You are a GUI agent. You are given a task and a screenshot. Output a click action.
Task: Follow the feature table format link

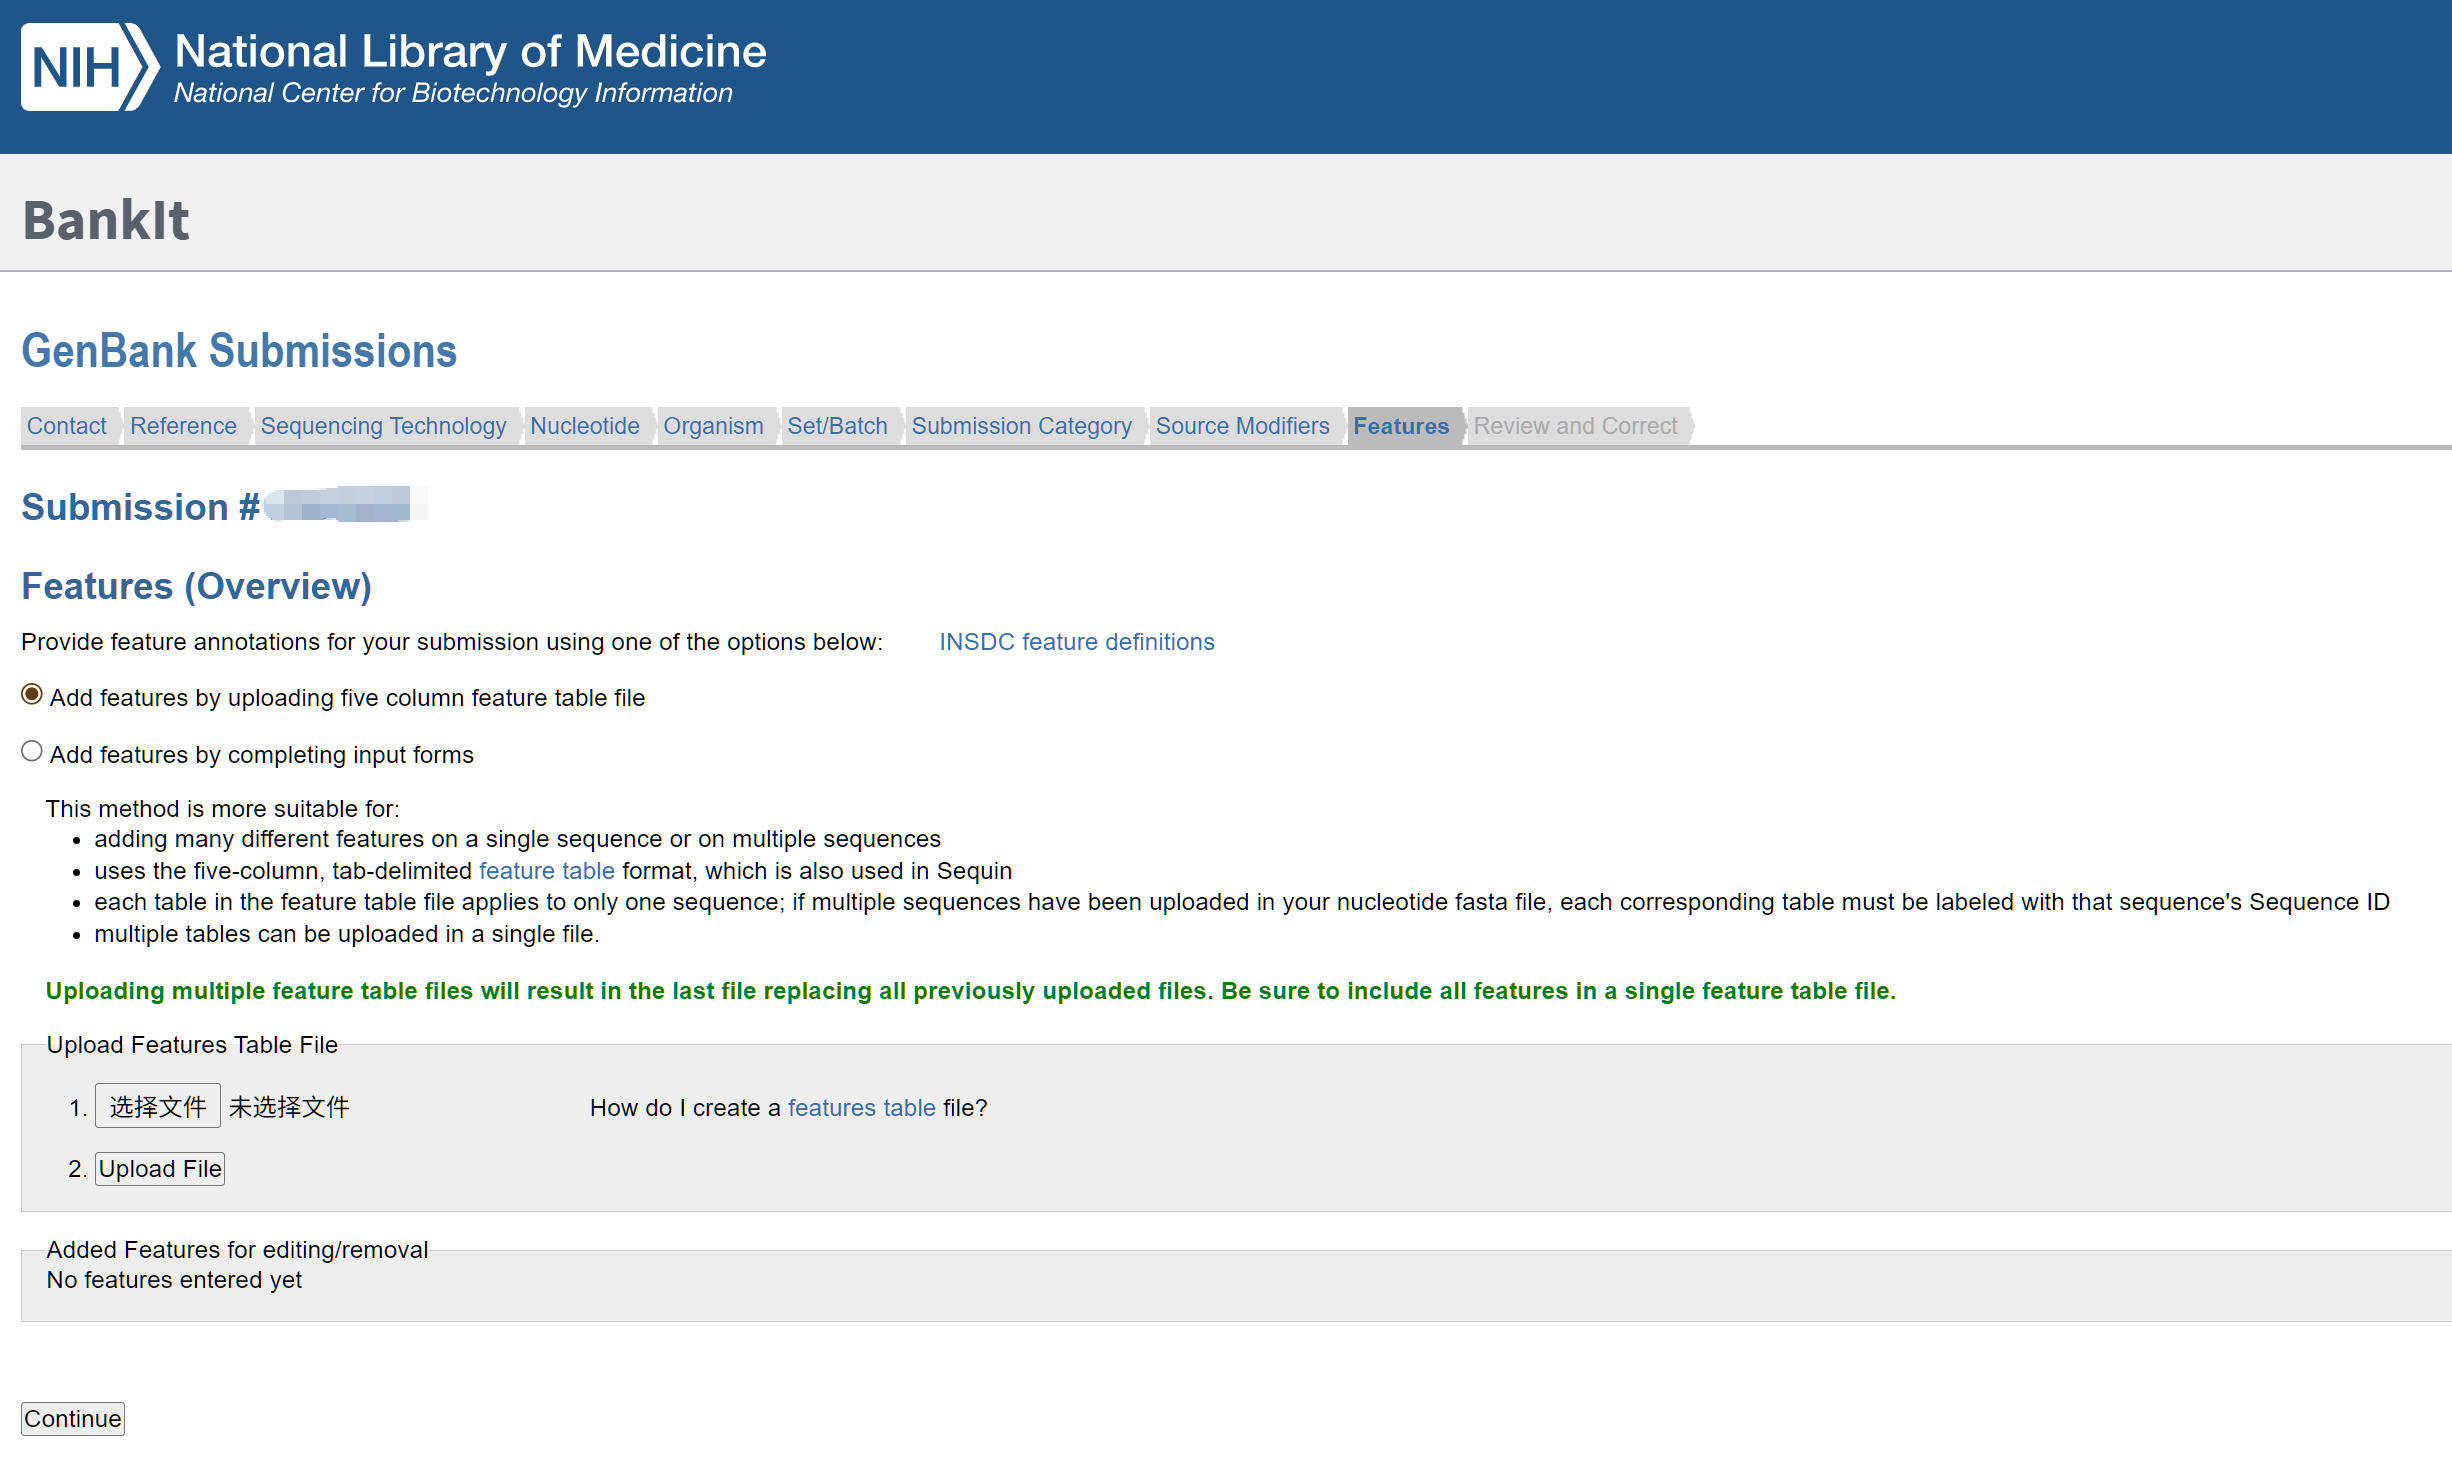click(x=546, y=871)
